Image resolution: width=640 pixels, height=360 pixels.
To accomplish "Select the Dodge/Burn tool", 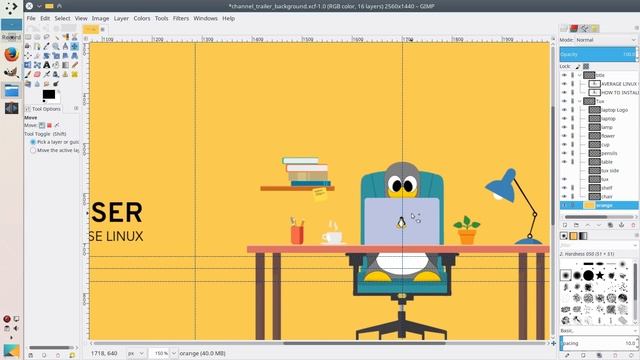I will click(56, 84).
